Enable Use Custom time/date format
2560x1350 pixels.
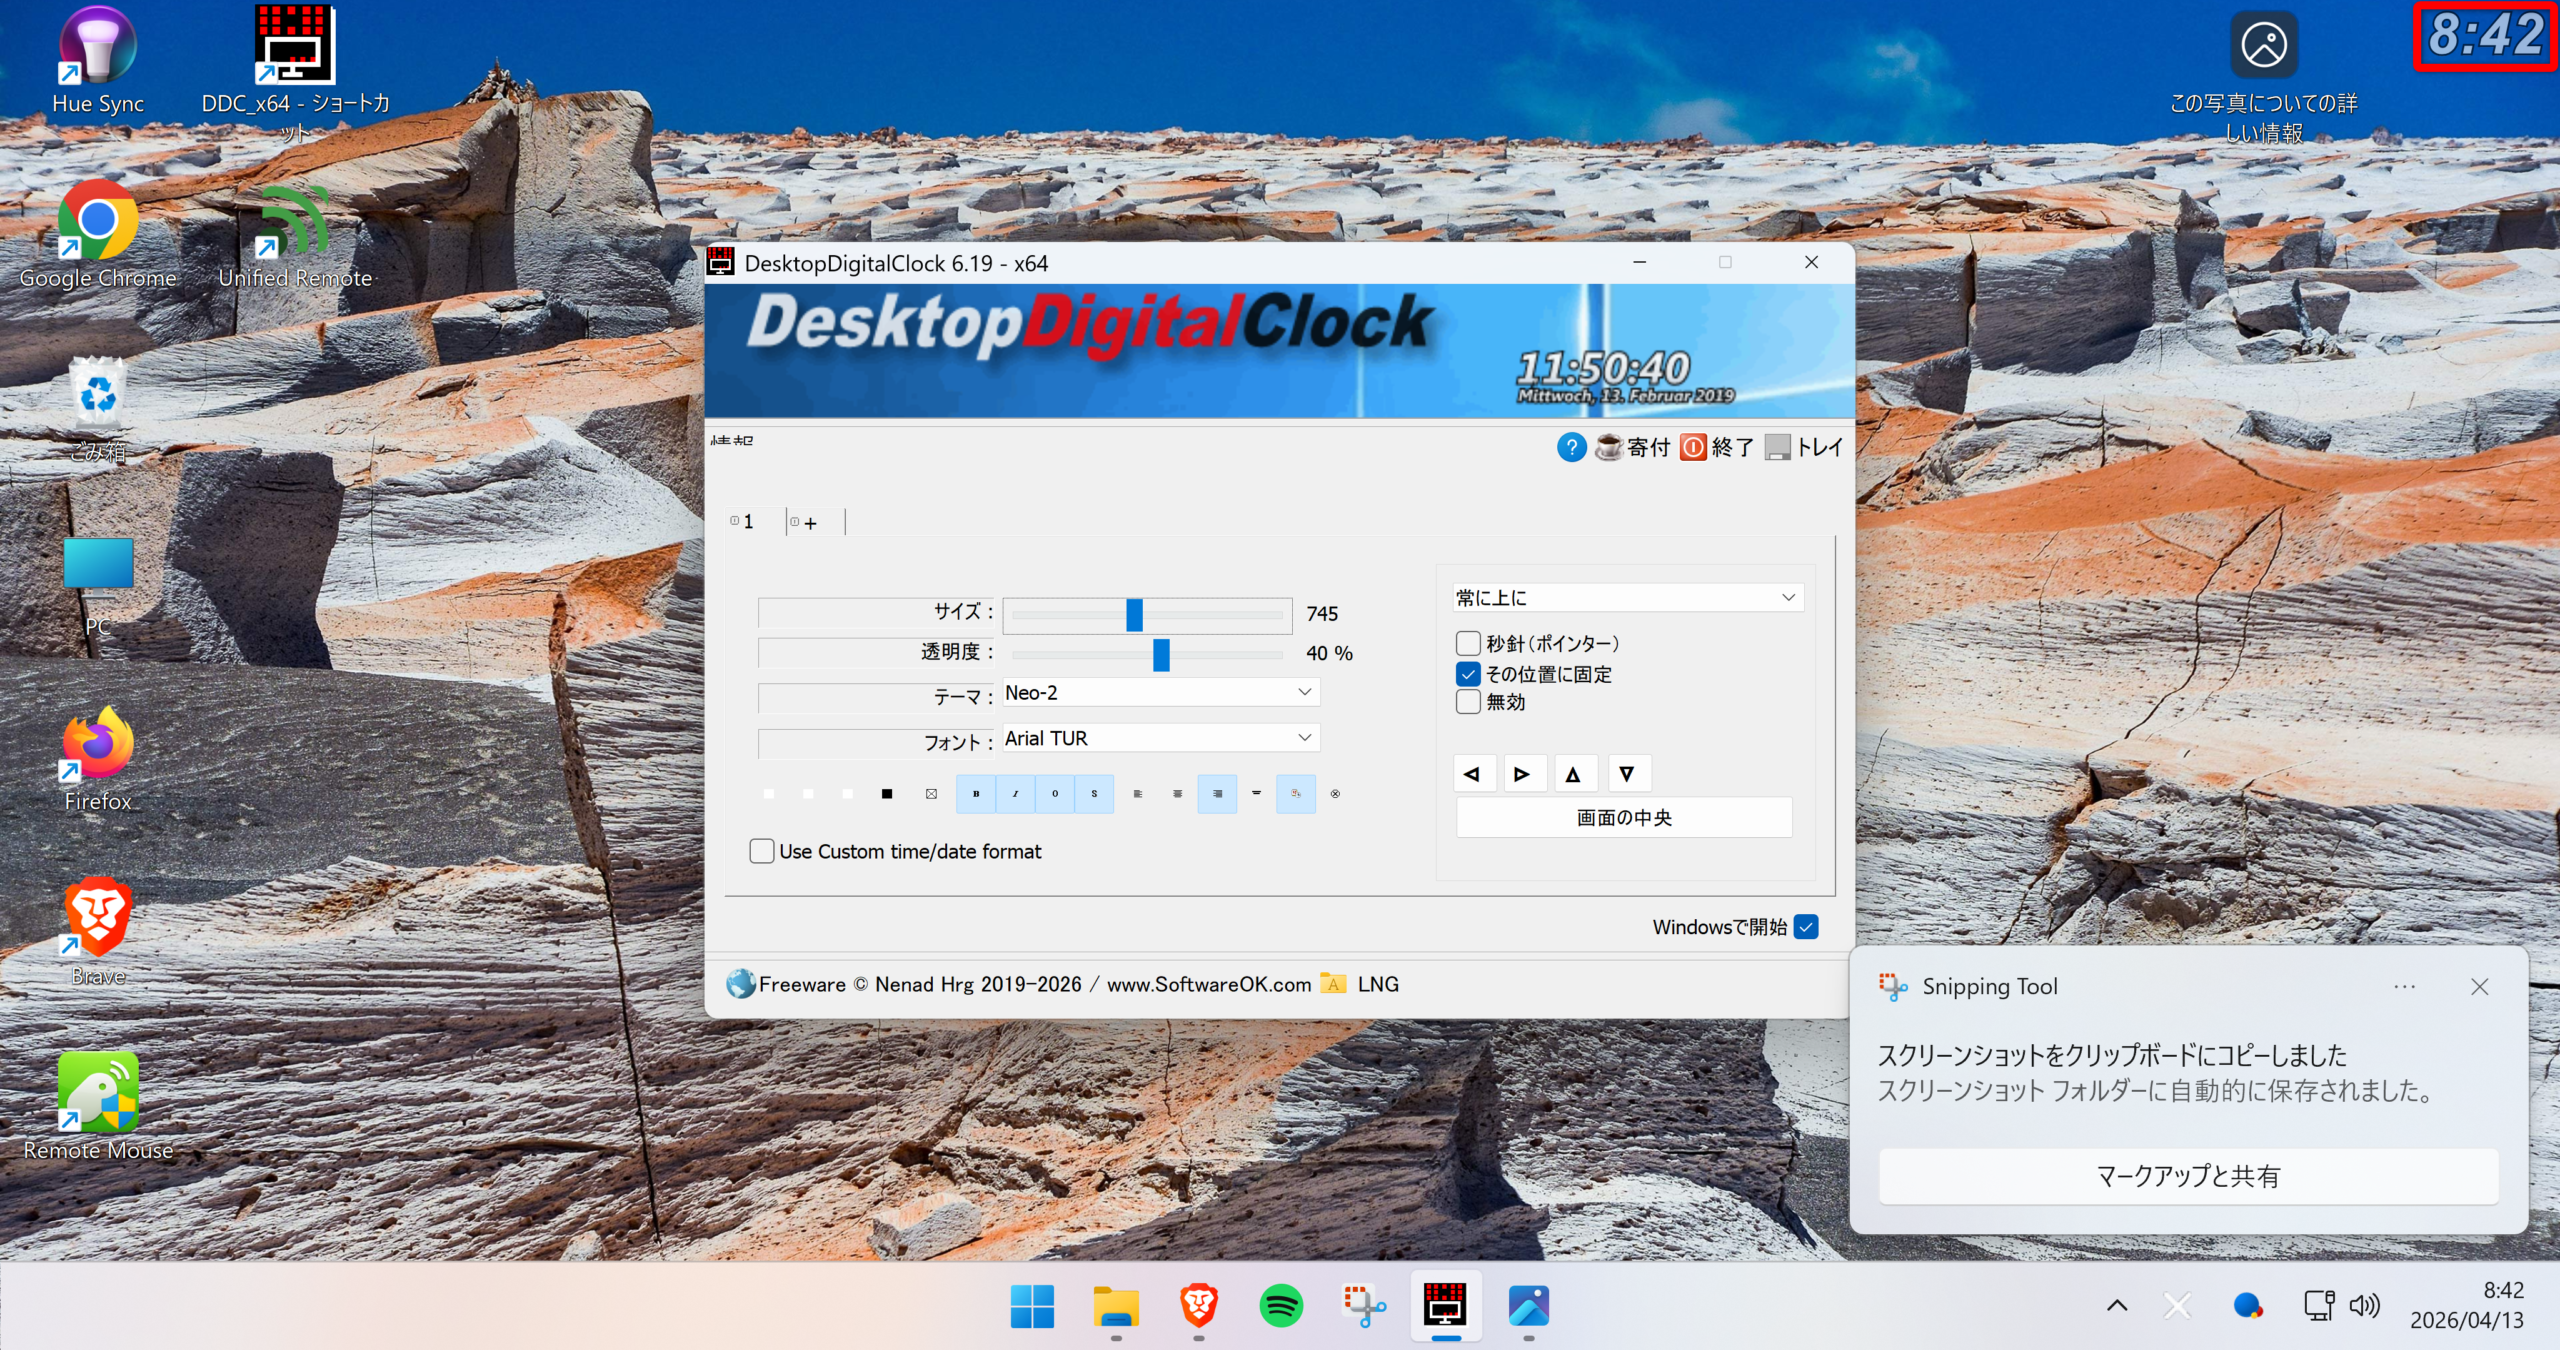[x=762, y=851]
